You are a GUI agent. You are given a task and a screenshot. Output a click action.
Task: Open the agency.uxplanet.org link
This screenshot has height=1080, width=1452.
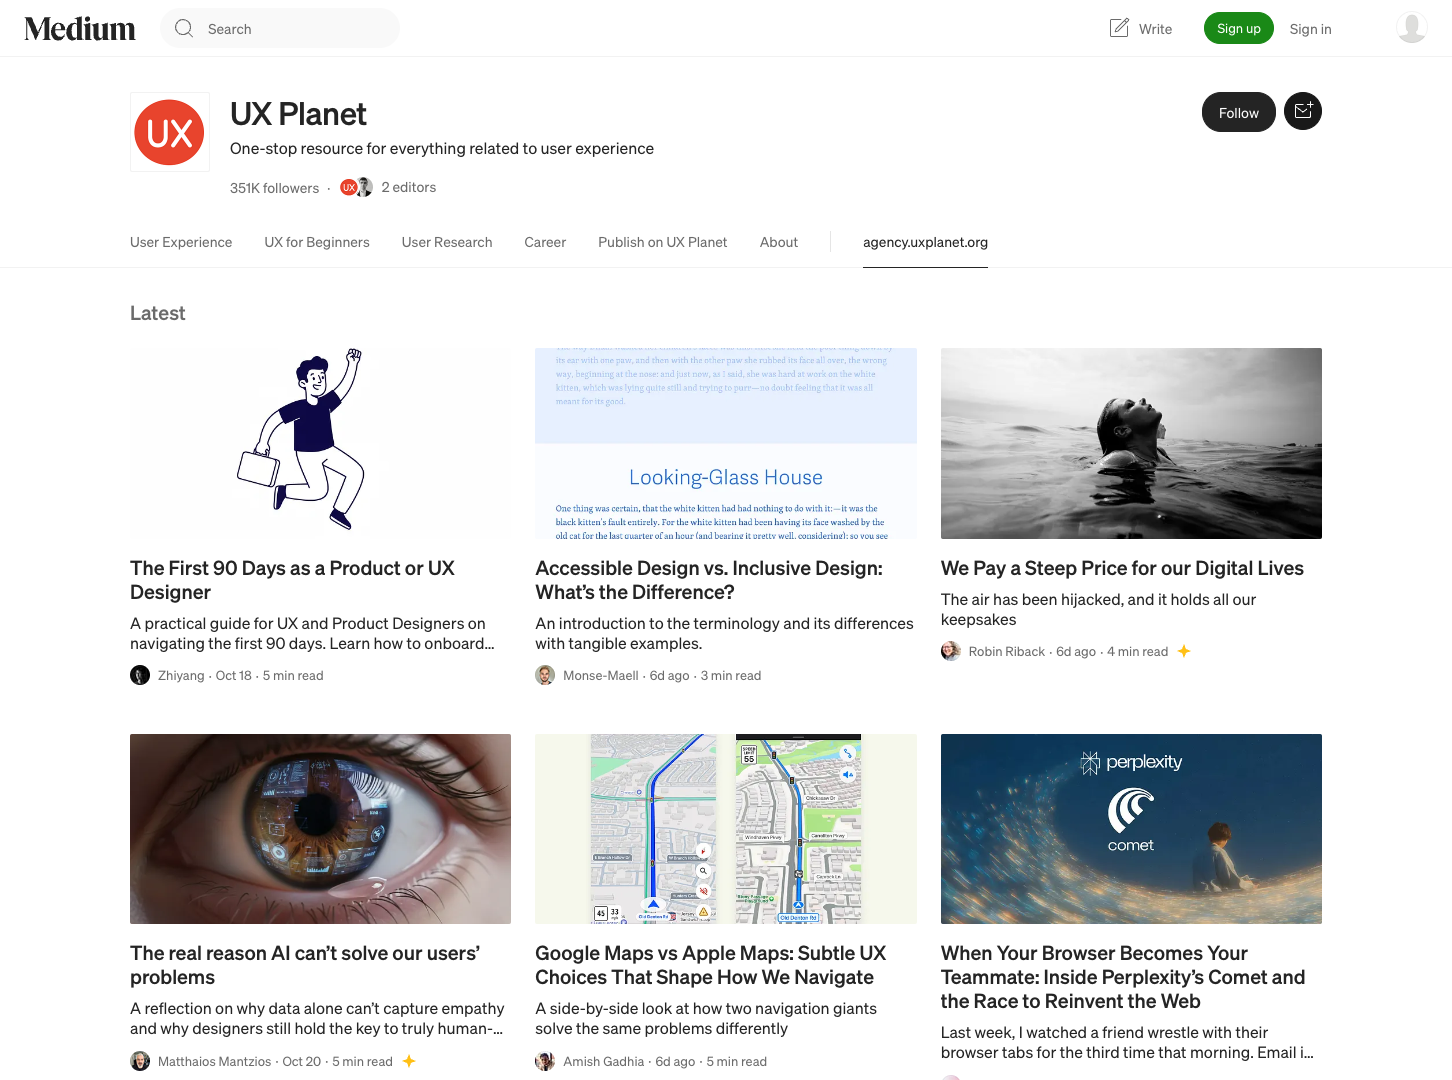[x=925, y=242]
